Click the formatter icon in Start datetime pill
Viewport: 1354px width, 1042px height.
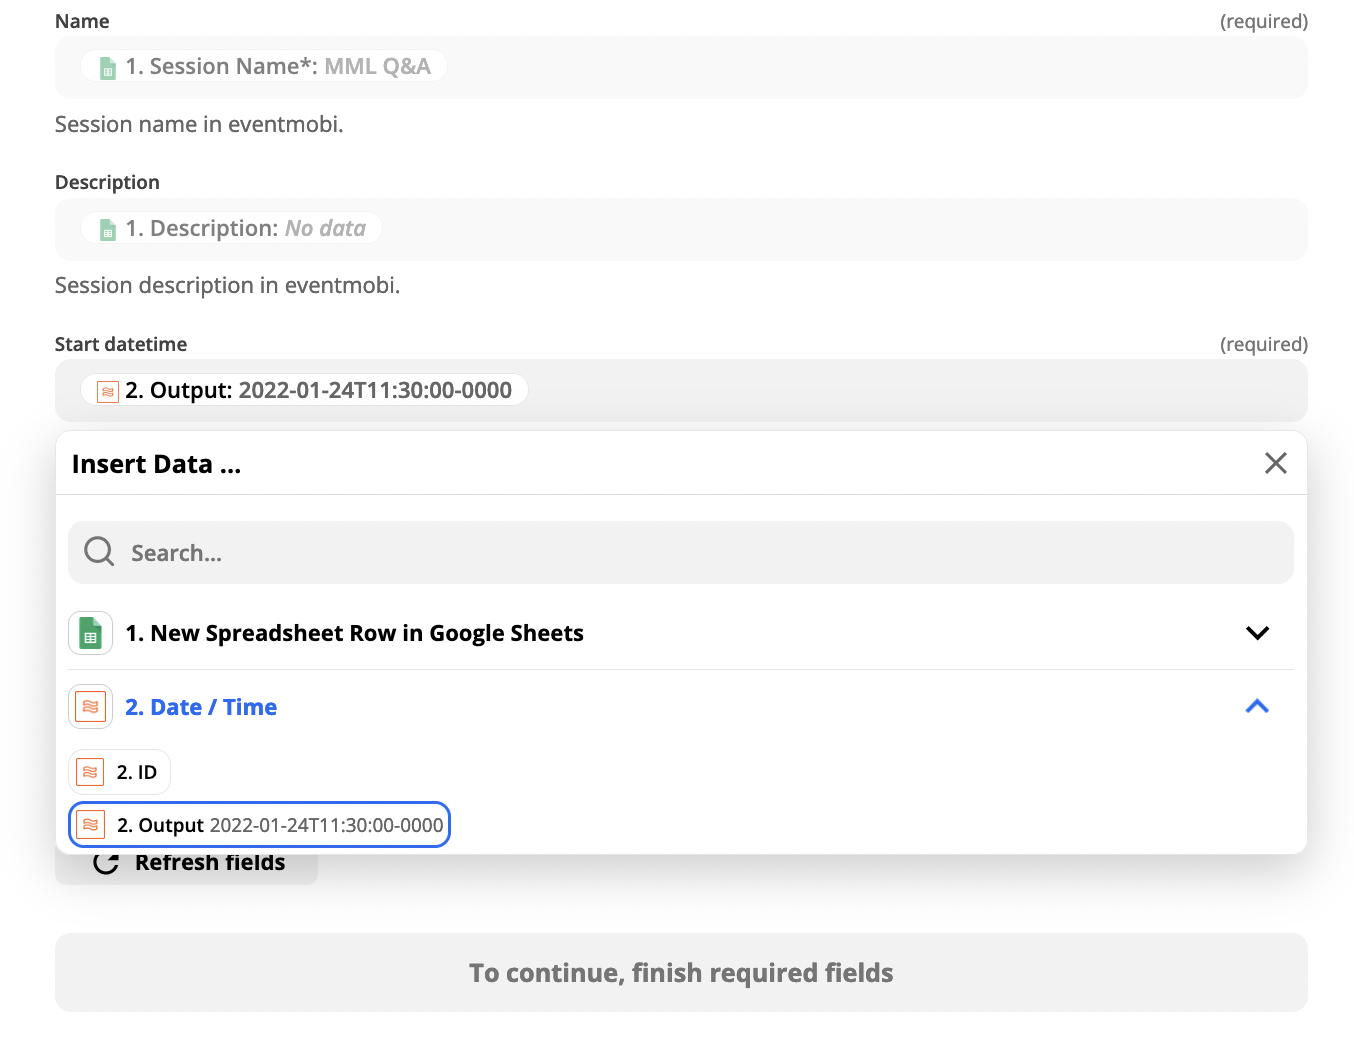[108, 391]
